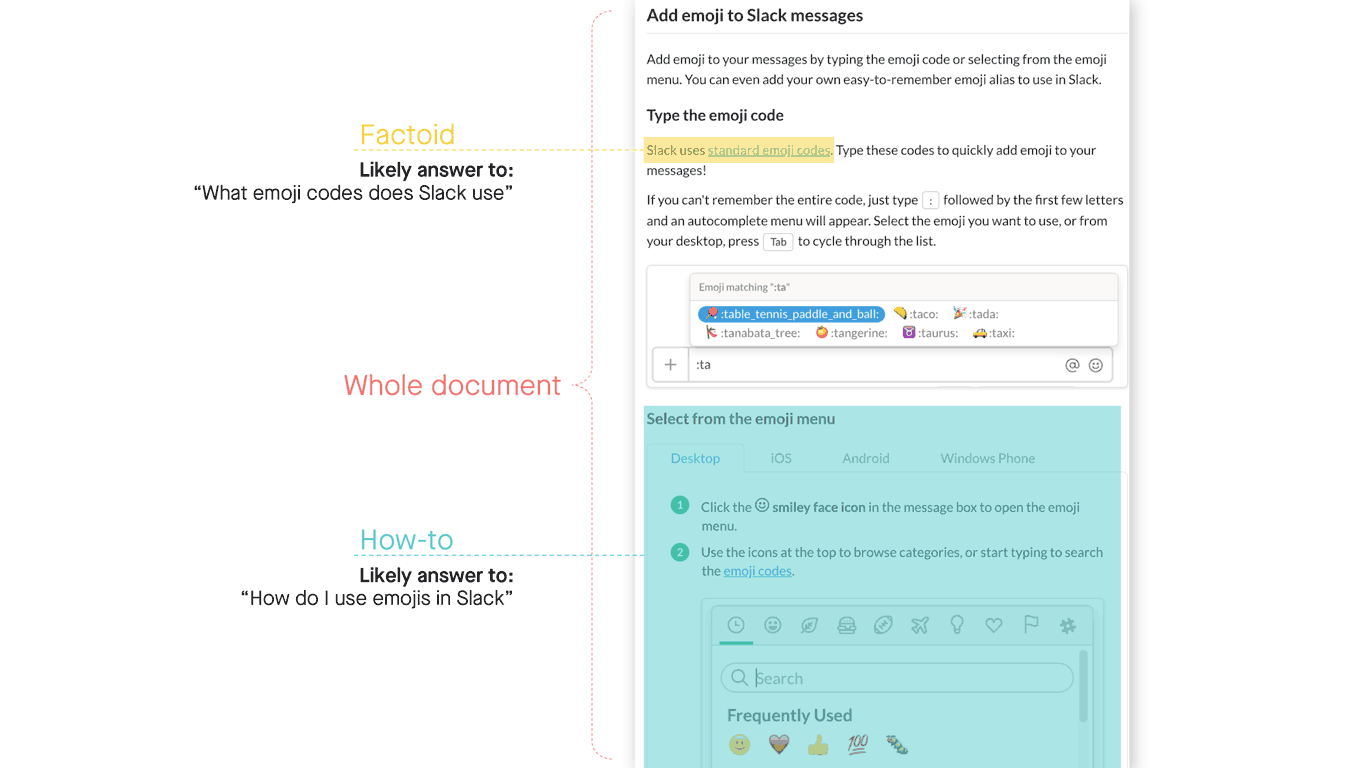Select the Android tab
This screenshot has width=1366, height=768.
pyautogui.click(x=865, y=458)
